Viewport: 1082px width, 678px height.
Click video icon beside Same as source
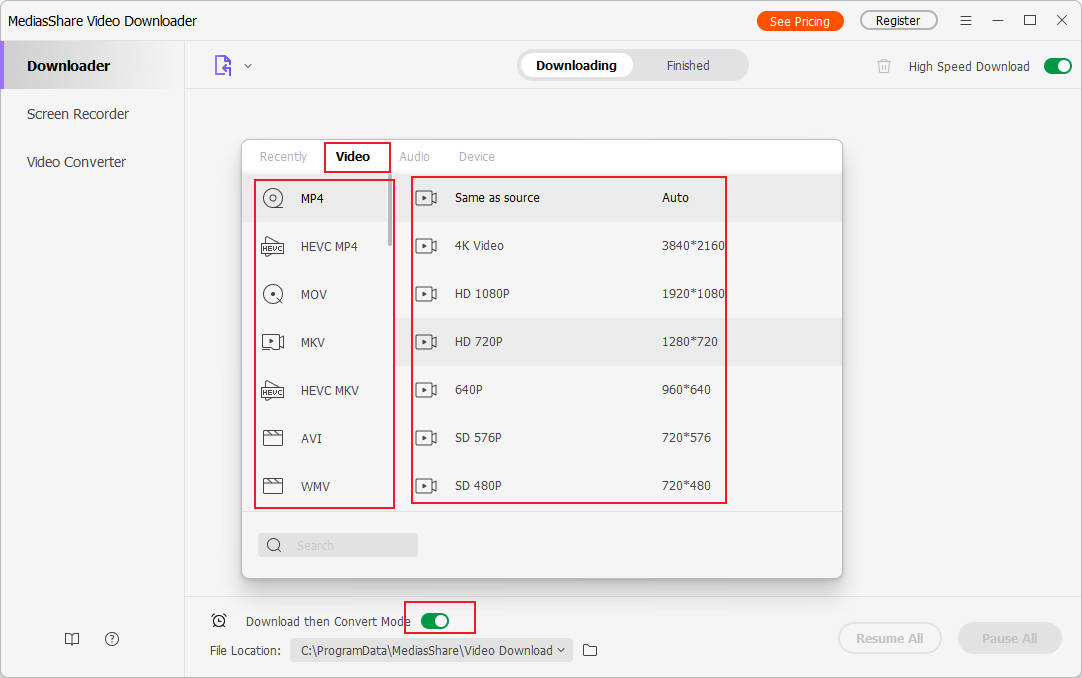[426, 198]
